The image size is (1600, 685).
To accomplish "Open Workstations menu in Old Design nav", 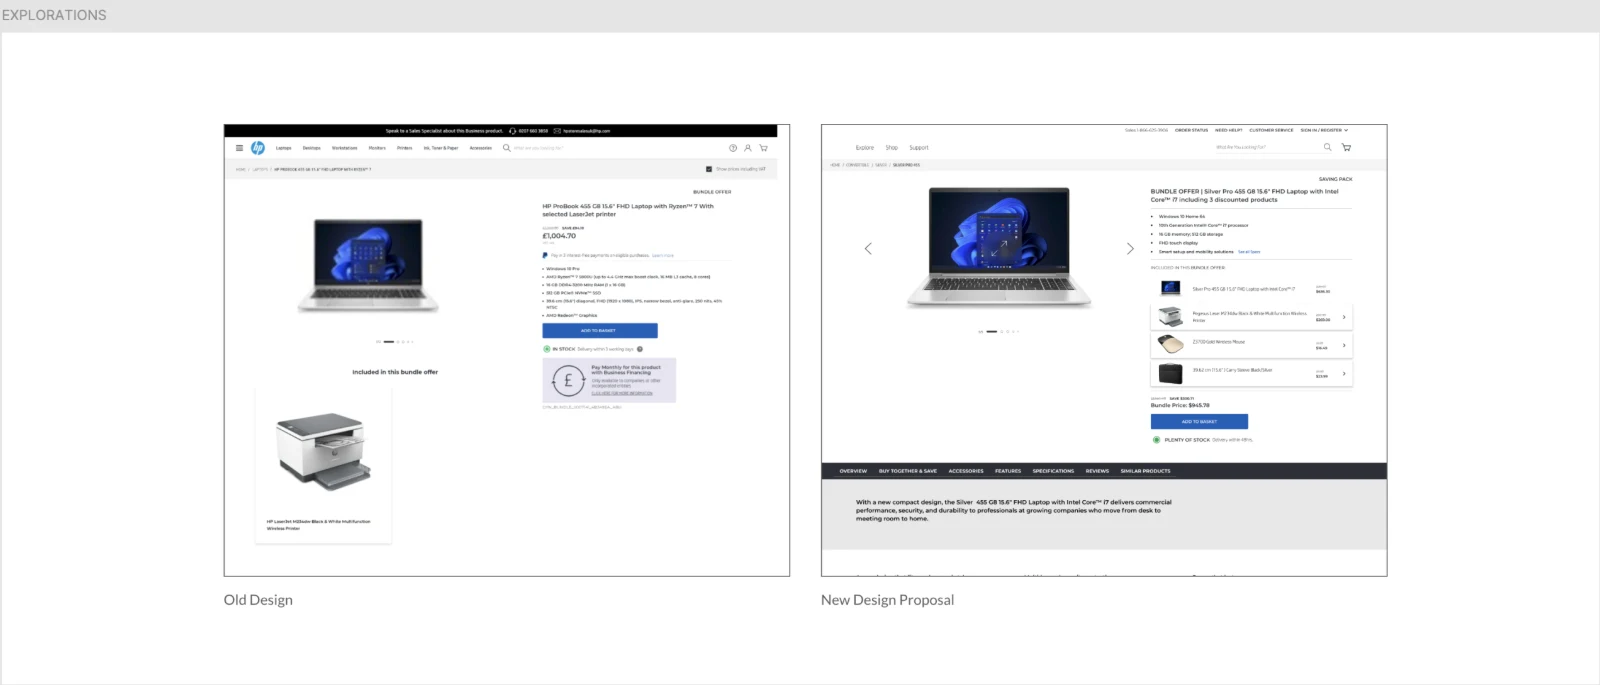I will click(344, 148).
